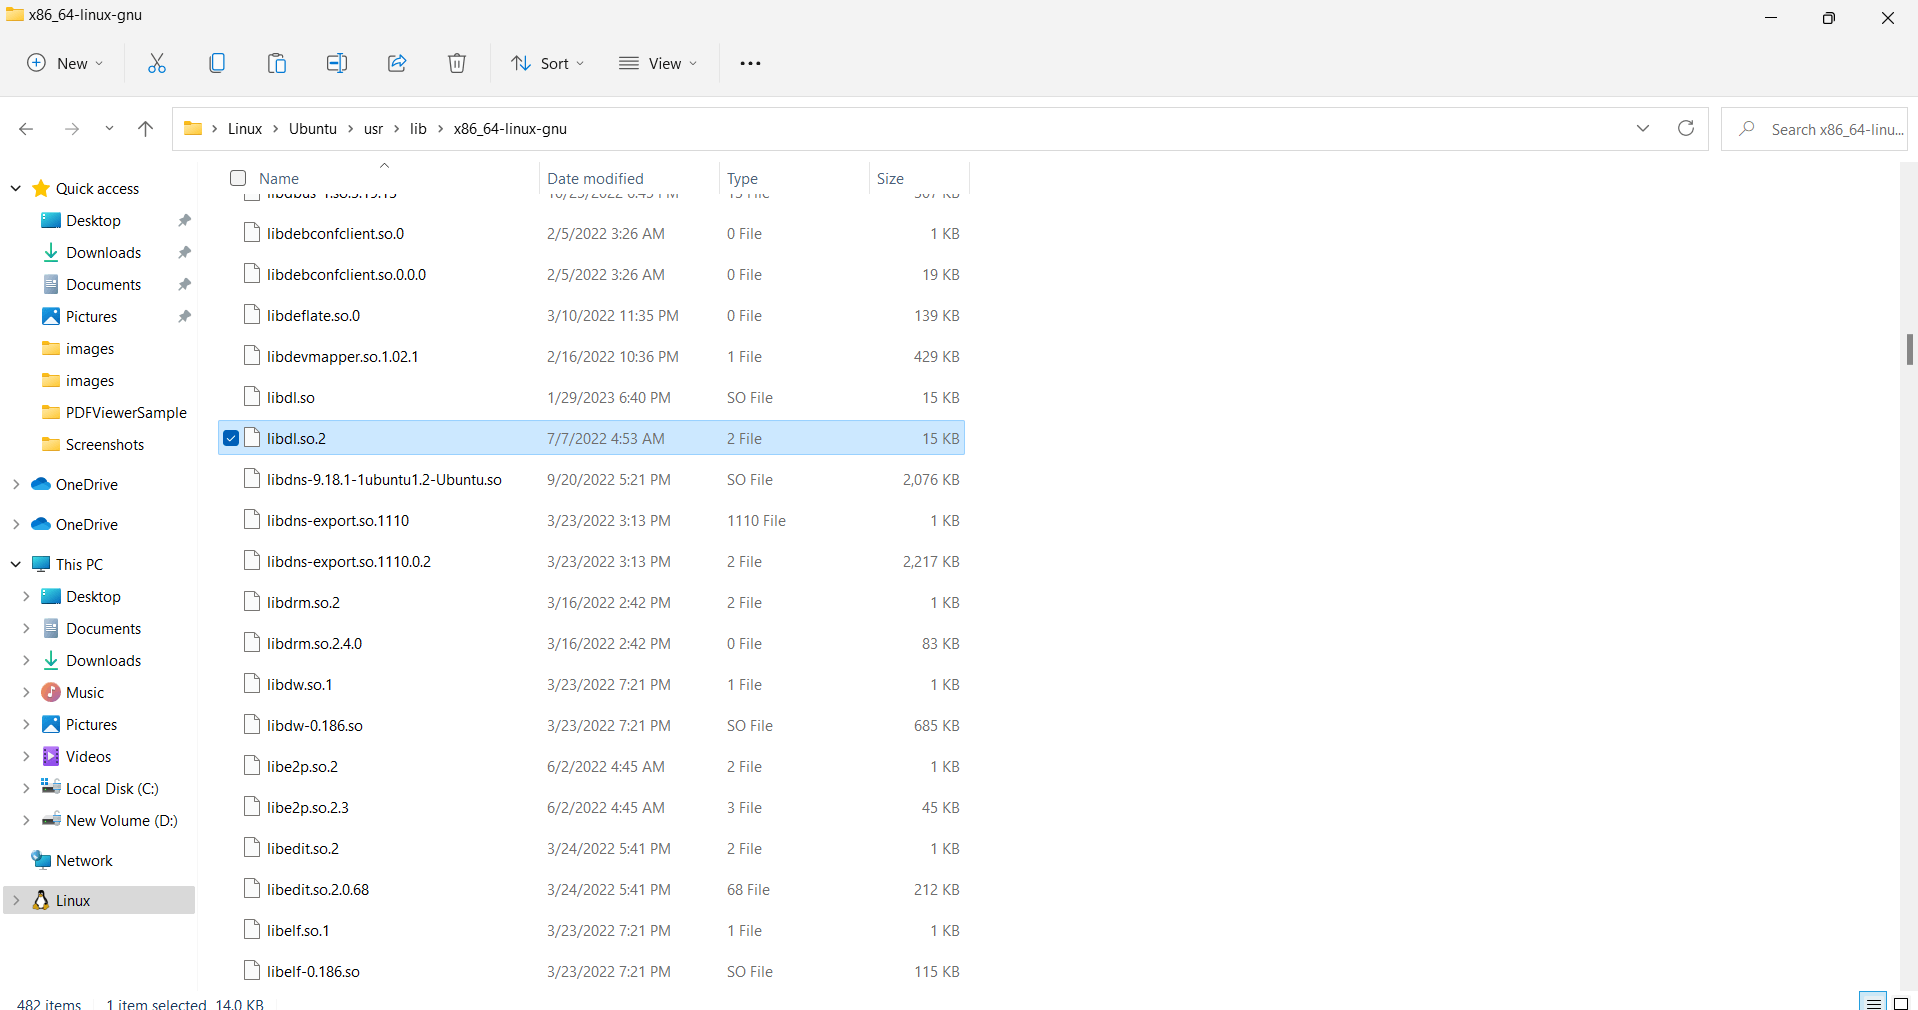
Task: Open the Sort dropdown menu
Action: tap(547, 63)
